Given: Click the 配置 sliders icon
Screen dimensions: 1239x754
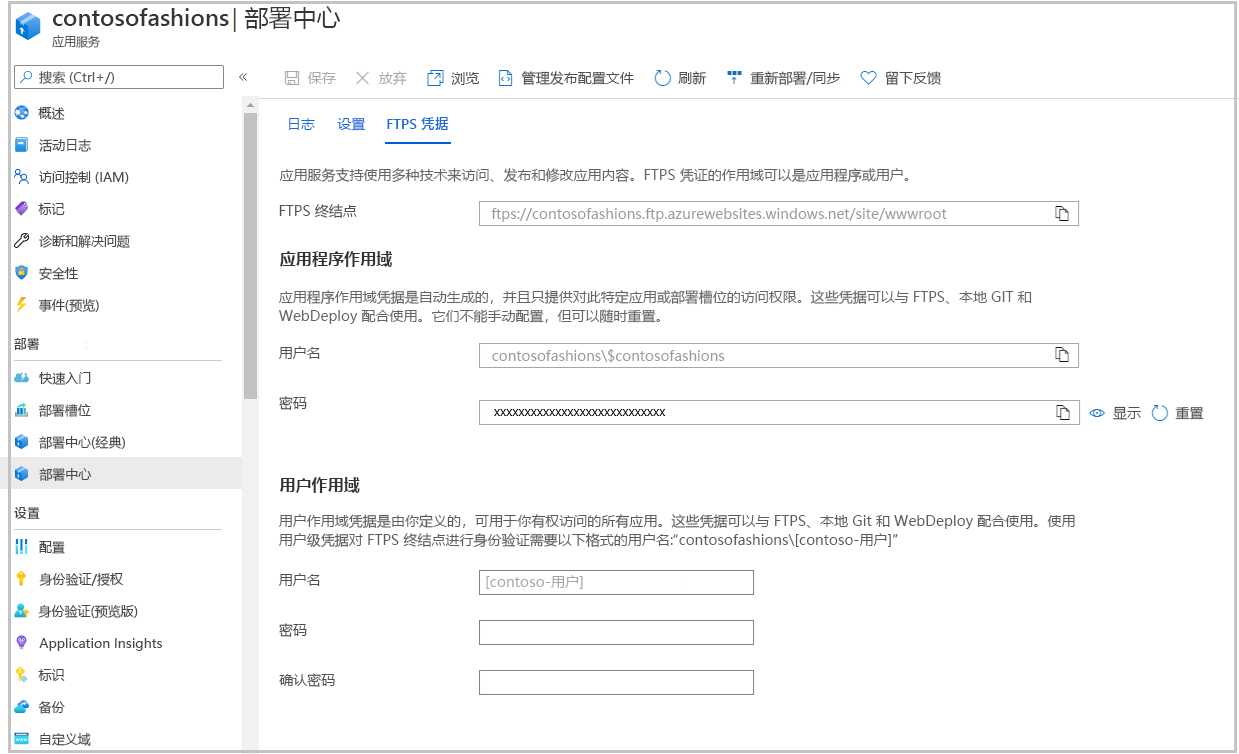Looking at the screenshot, I should 22,547.
